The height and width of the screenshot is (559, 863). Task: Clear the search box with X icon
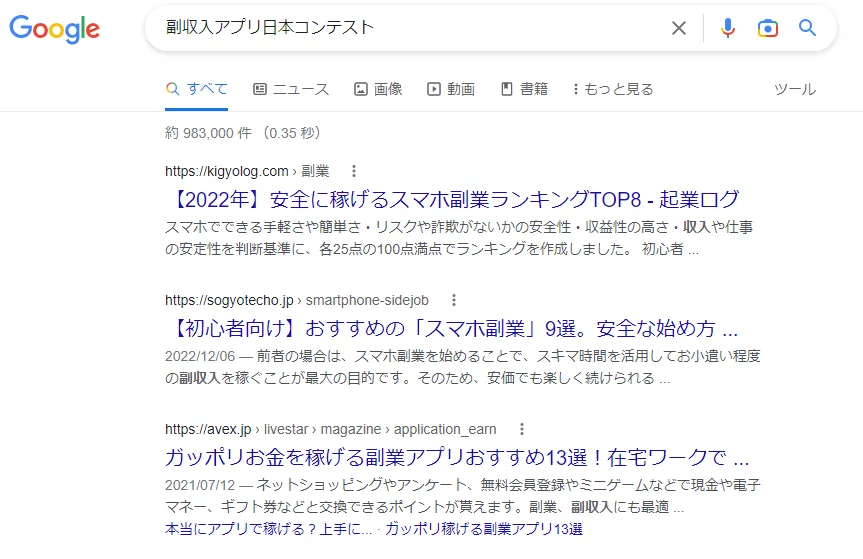click(679, 29)
